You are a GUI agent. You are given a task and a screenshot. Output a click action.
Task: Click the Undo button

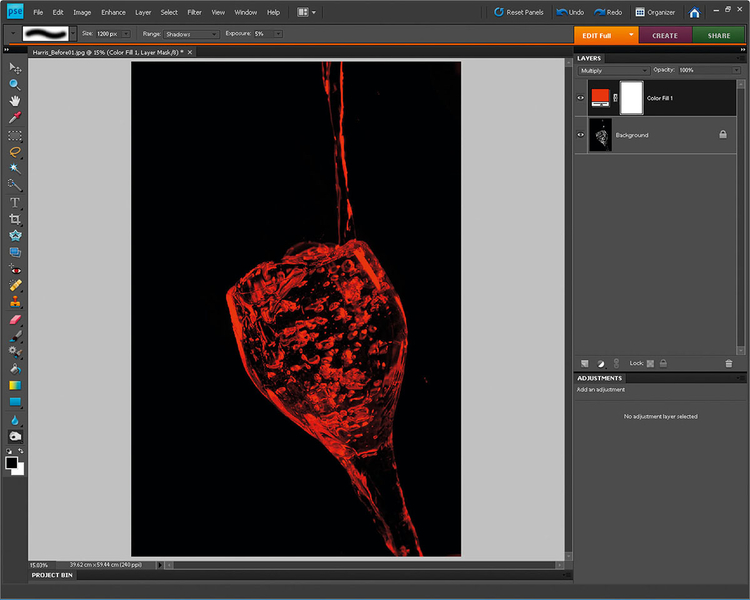(x=570, y=12)
